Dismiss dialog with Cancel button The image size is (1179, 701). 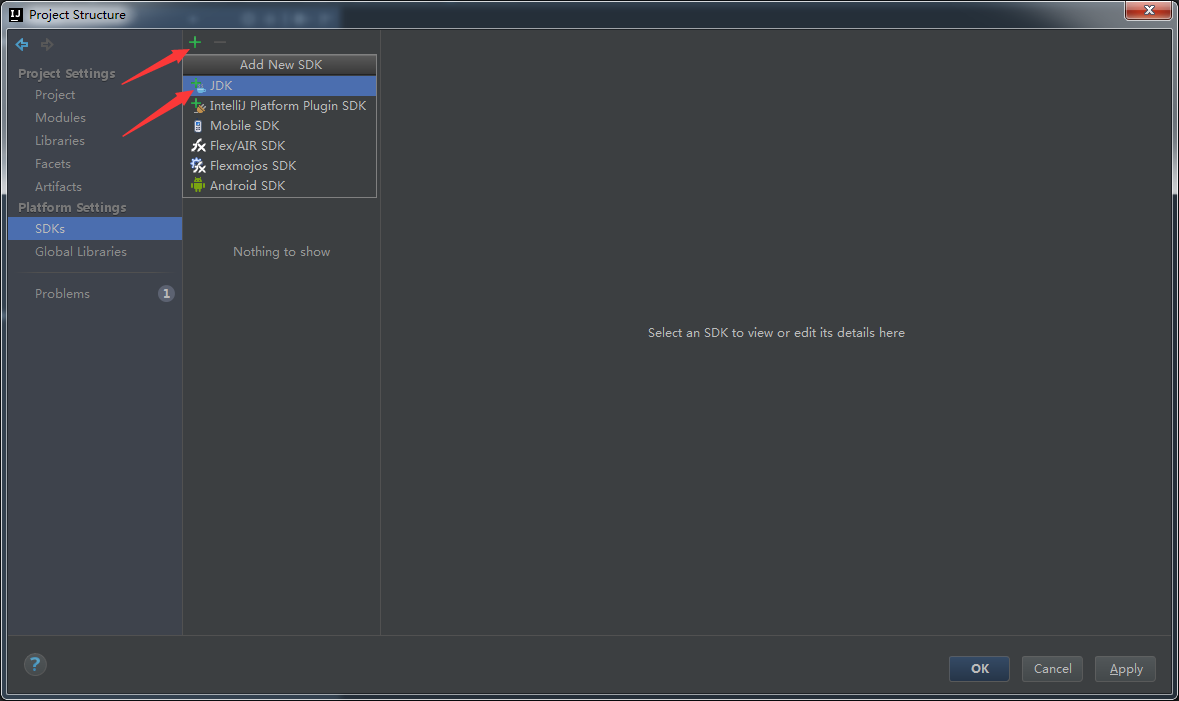1052,669
